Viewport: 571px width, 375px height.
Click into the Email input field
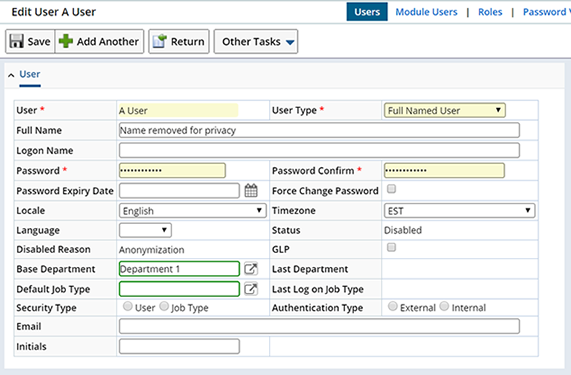click(319, 326)
